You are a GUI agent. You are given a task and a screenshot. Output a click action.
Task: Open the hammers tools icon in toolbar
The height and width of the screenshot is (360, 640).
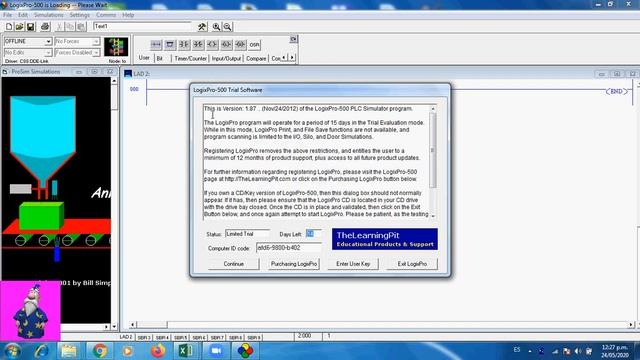pyautogui.click(x=202, y=27)
